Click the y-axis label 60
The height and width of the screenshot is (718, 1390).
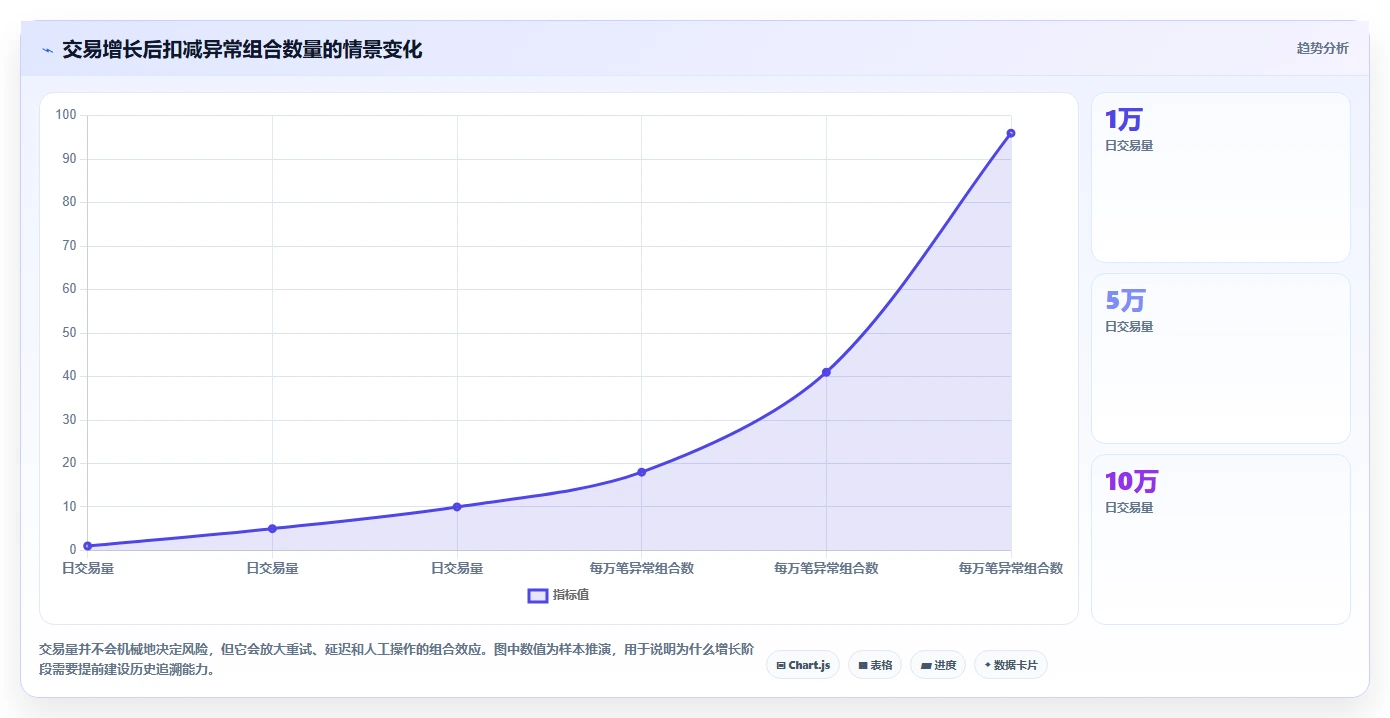point(69,289)
